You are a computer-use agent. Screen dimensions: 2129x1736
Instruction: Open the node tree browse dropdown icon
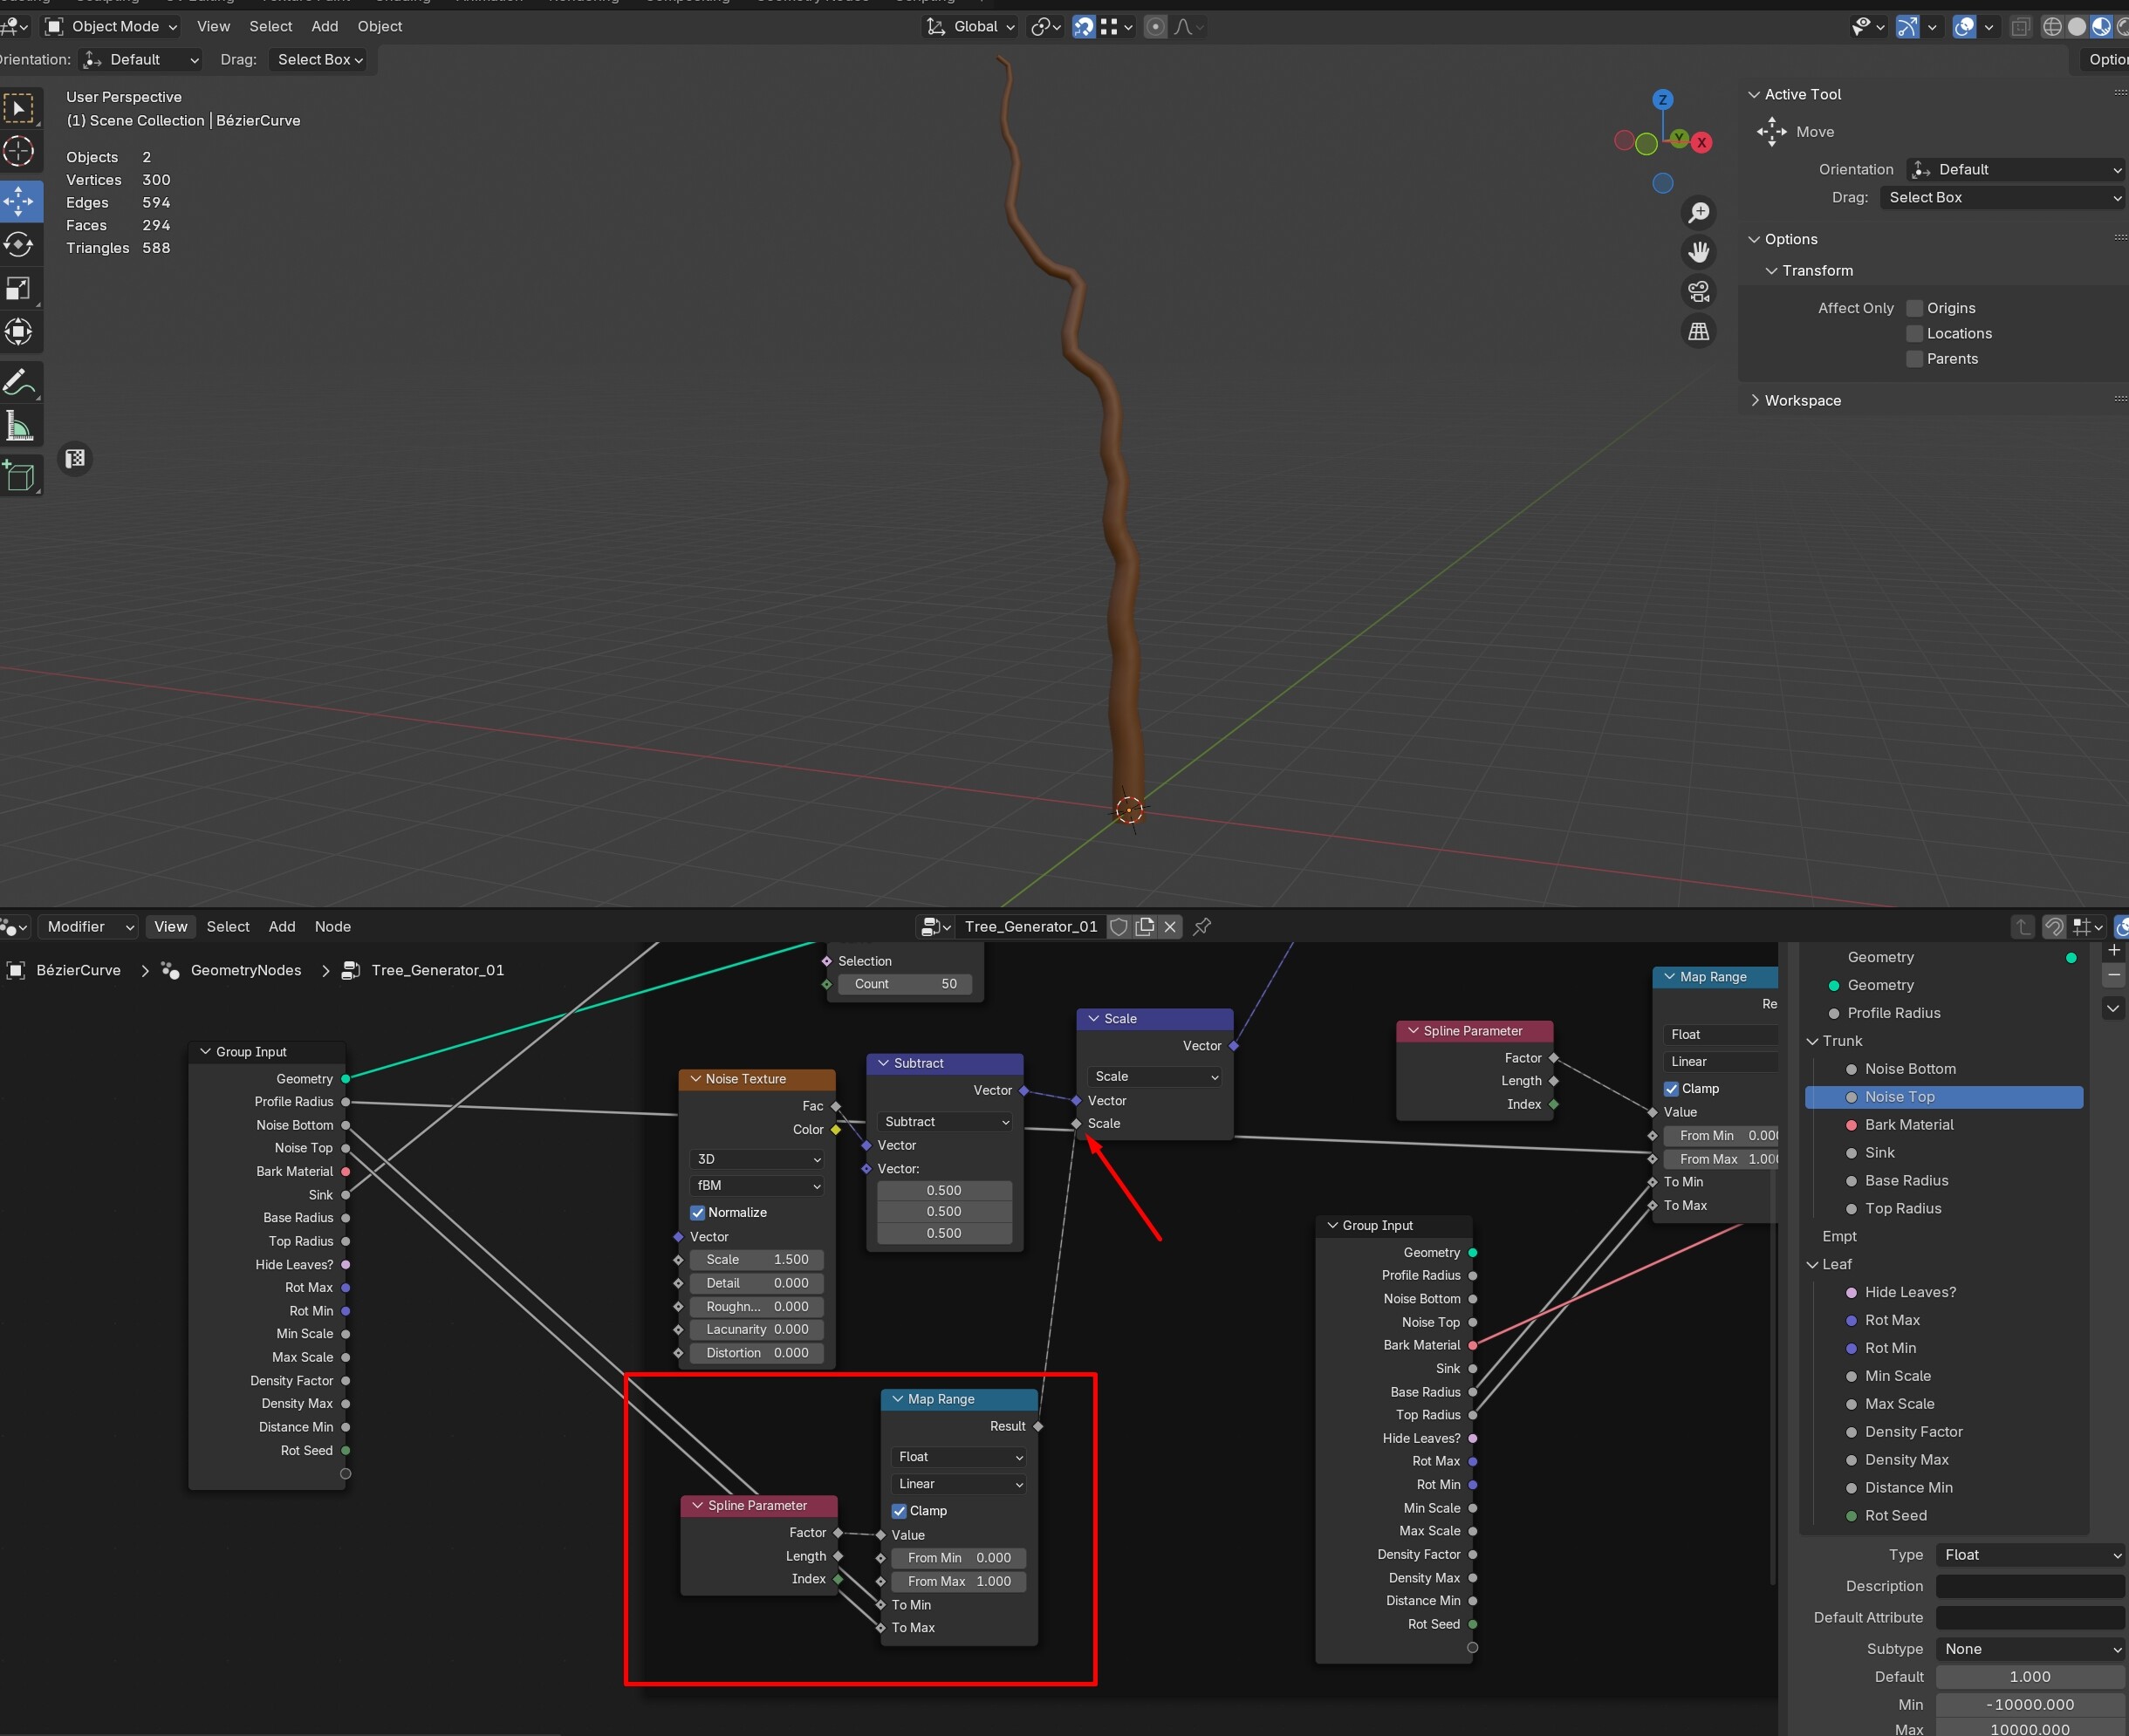click(x=936, y=927)
